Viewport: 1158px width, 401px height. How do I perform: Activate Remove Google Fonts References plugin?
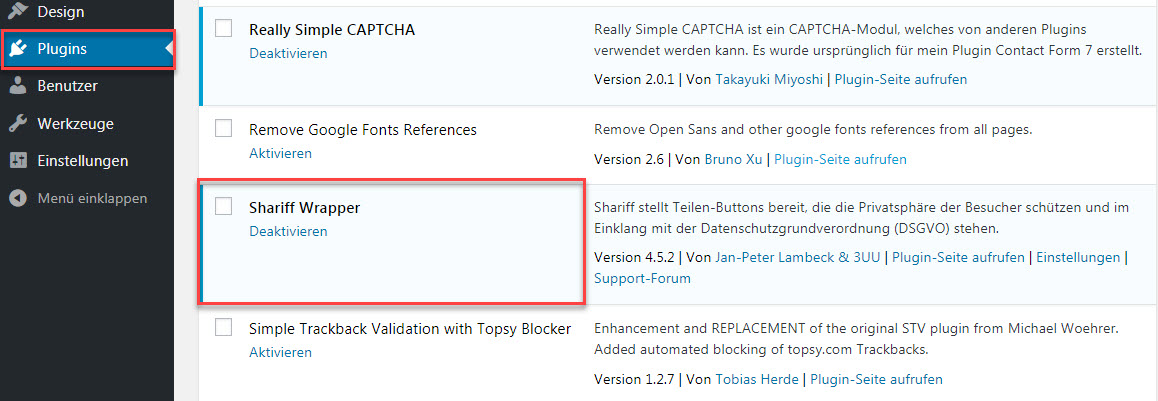pyautogui.click(x=280, y=153)
